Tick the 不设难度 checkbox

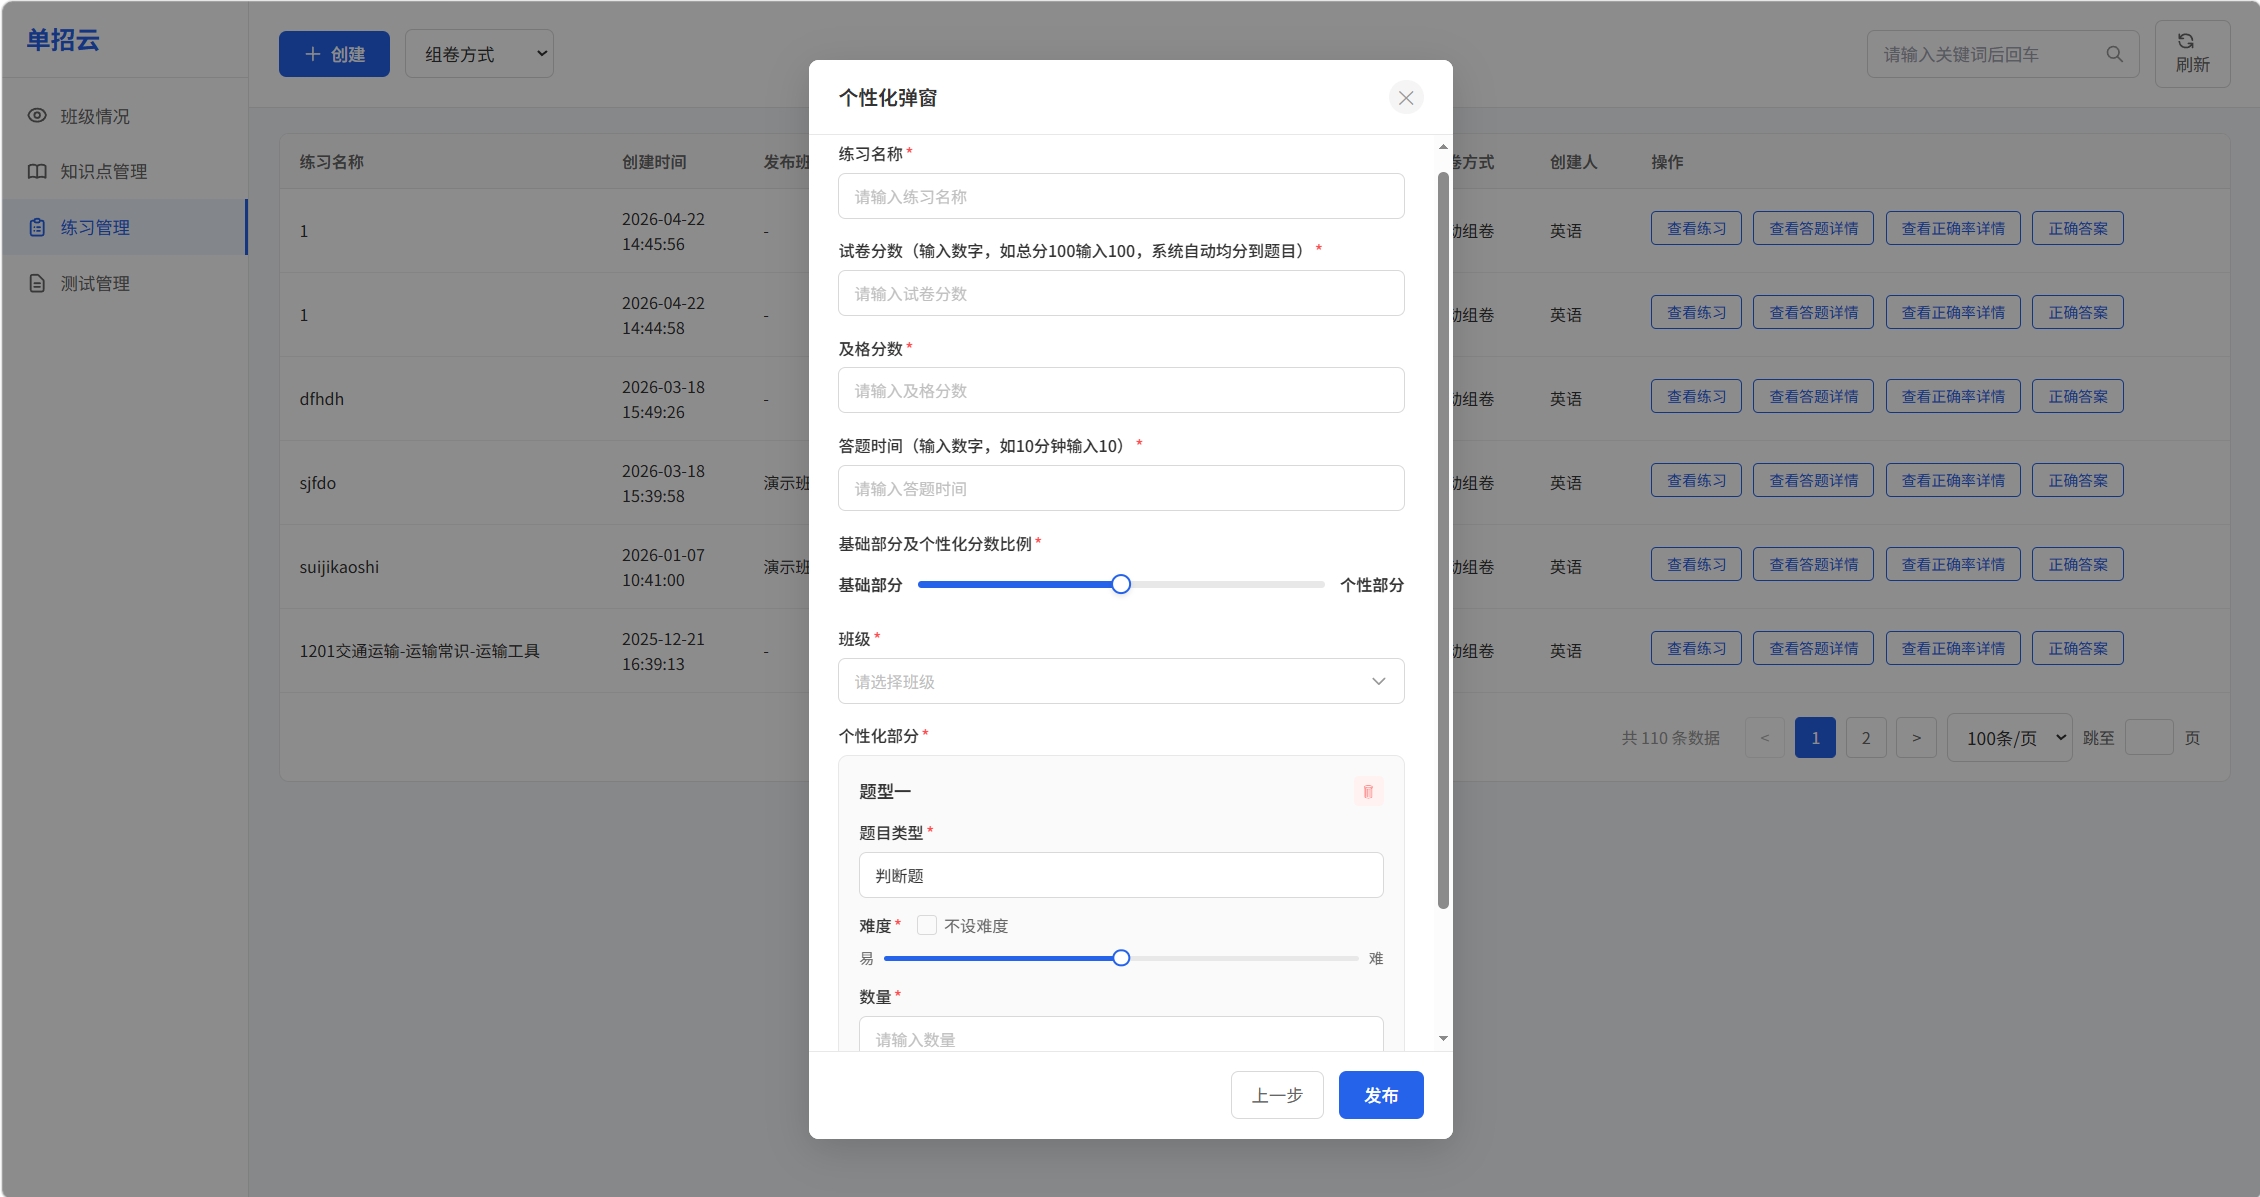pyautogui.click(x=927, y=926)
